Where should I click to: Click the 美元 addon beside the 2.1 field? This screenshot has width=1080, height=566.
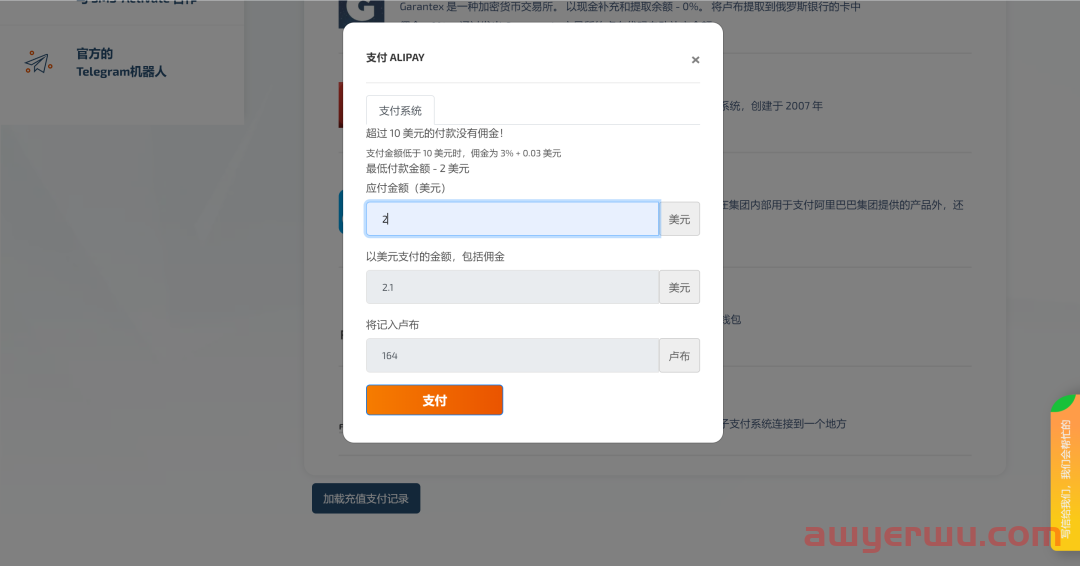(679, 287)
